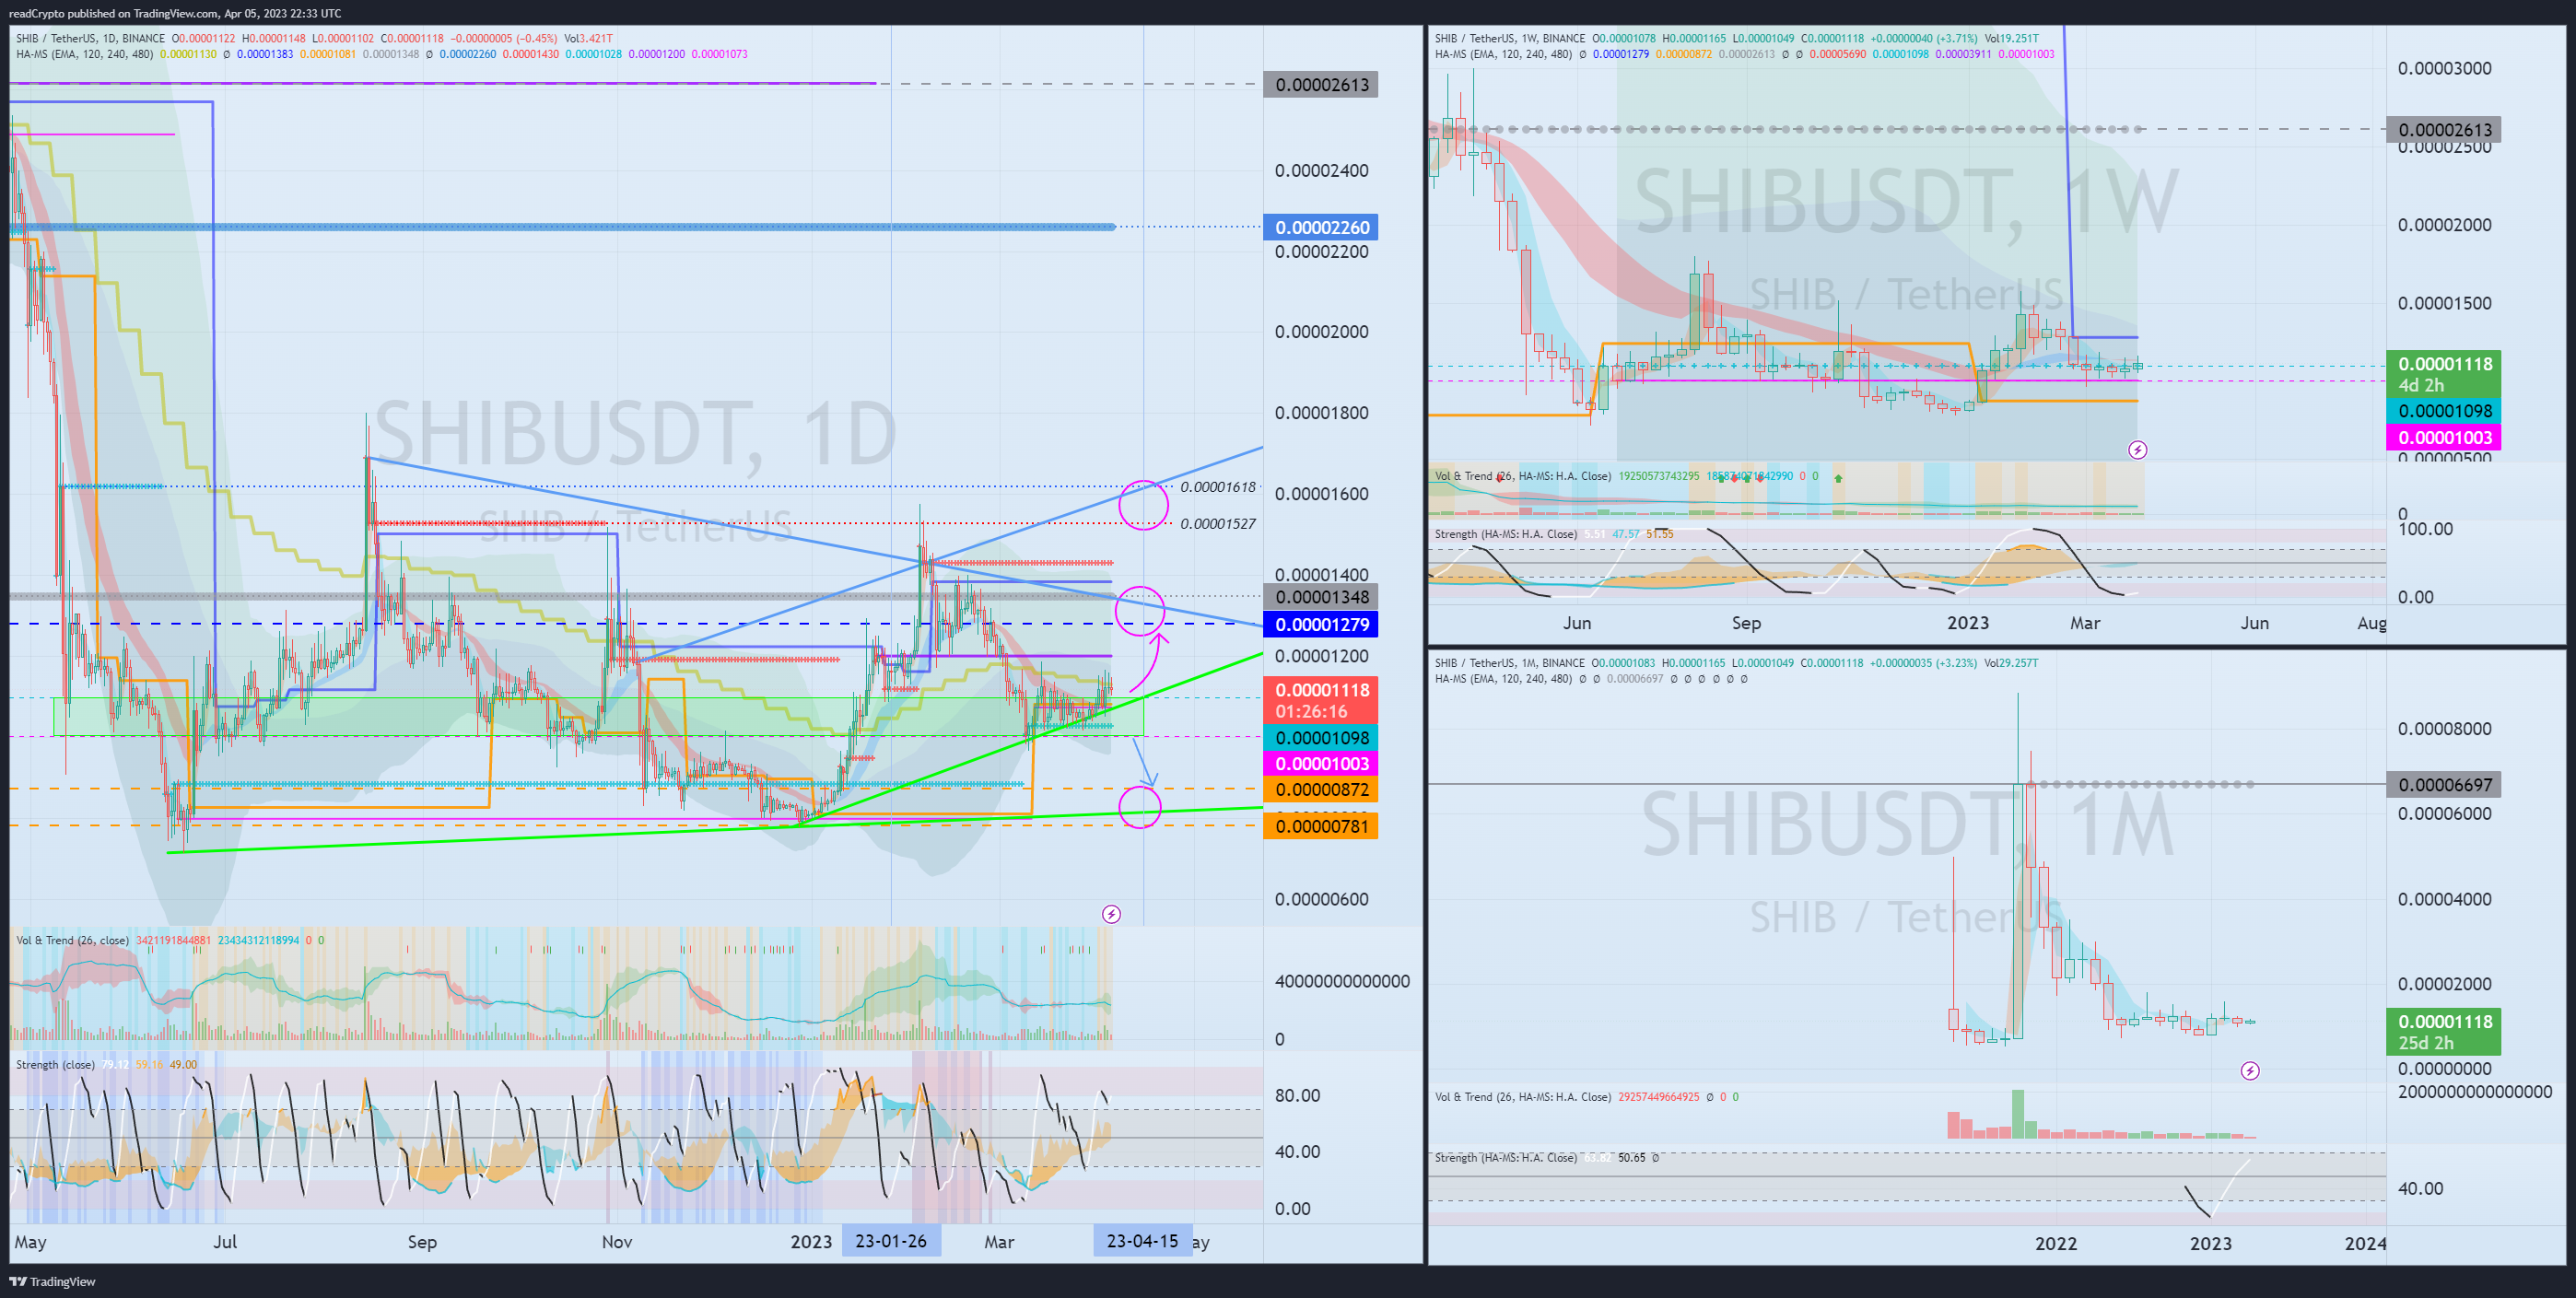Image resolution: width=2576 pixels, height=1298 pixels.
Task: Click the 1D chart's HA-MS (EMA, 120, 240, 480) legend
Action: click(x=84, y=54)
